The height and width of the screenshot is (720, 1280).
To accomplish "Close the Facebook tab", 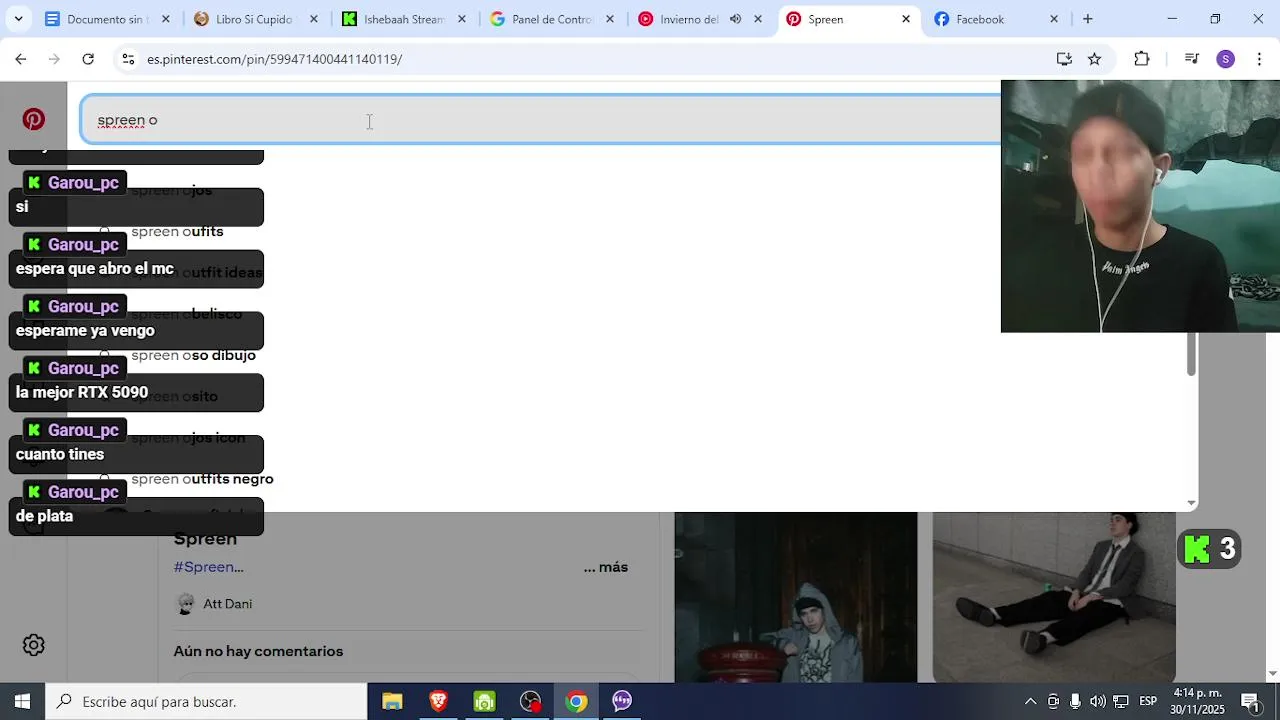I will pos(1054,19).
